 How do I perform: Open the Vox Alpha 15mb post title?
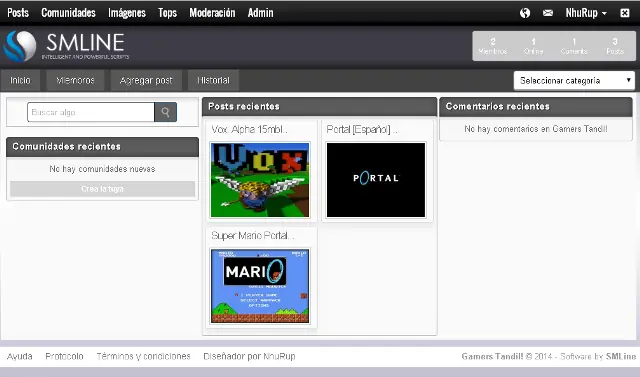coord(249,129)
